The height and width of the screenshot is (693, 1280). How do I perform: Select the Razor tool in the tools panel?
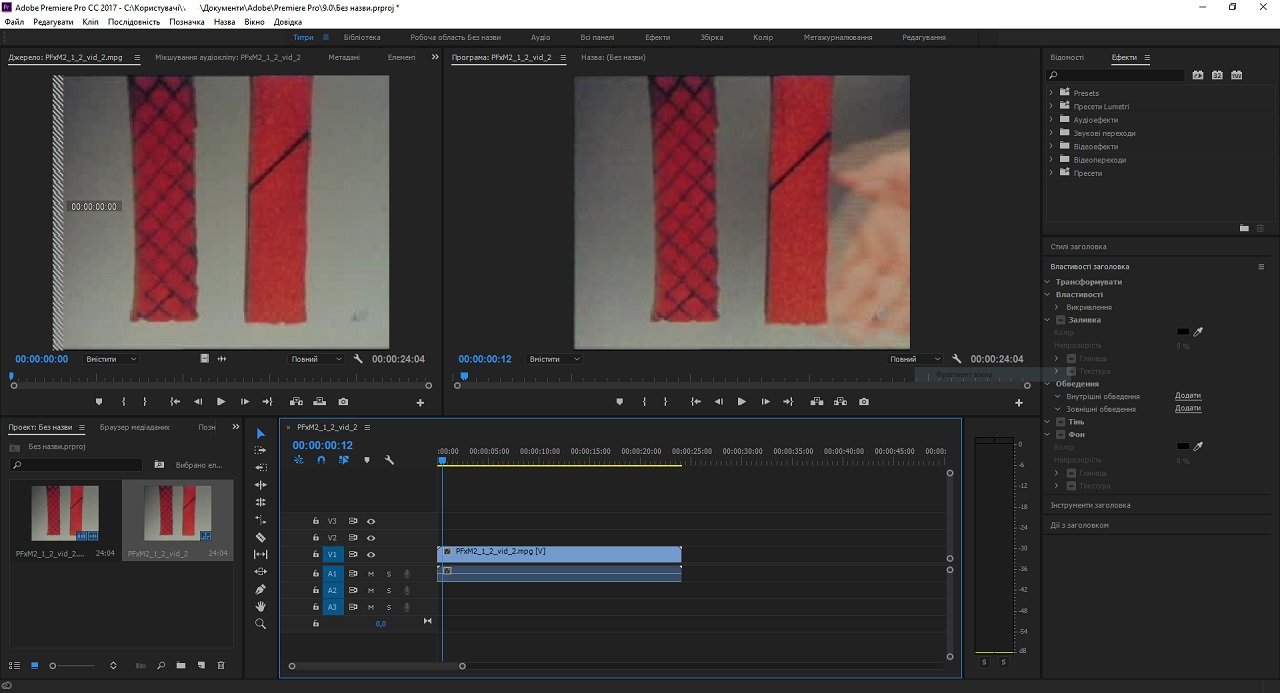pyautogui.click(x=261, y=537)
